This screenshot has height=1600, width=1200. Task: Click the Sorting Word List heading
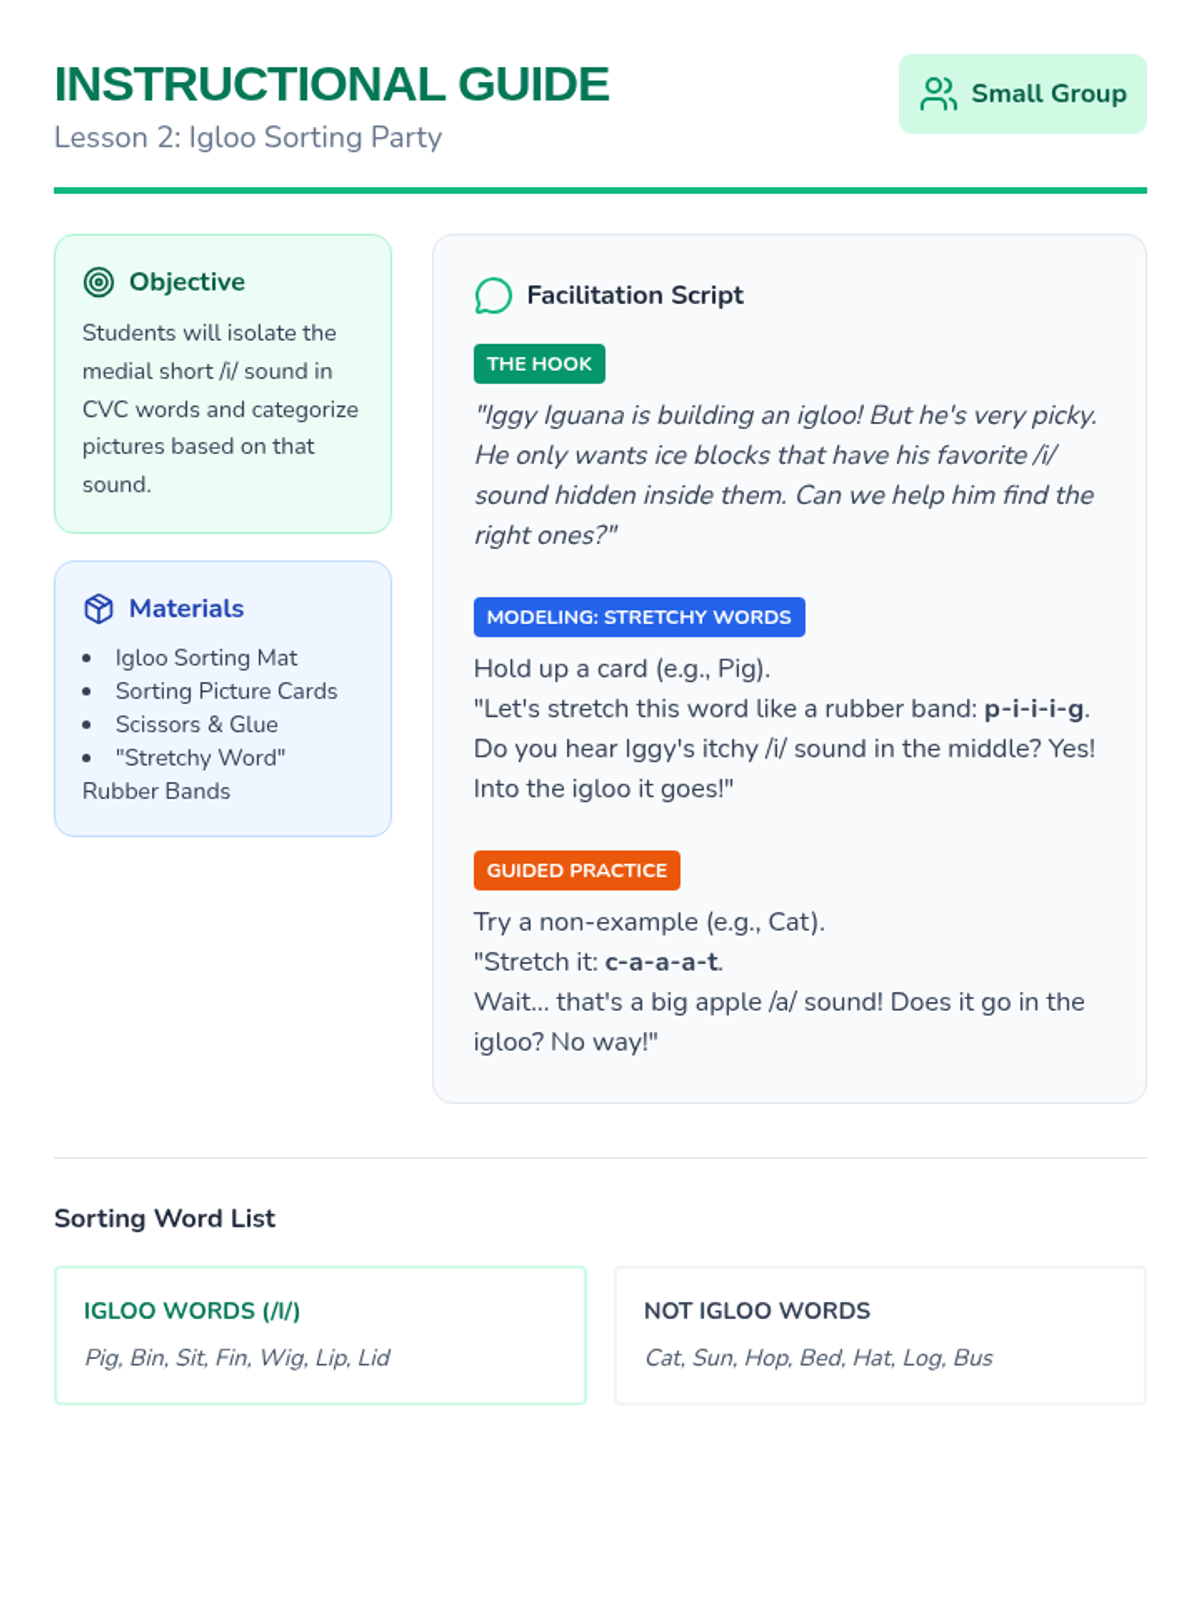[x=165, y=1218]
